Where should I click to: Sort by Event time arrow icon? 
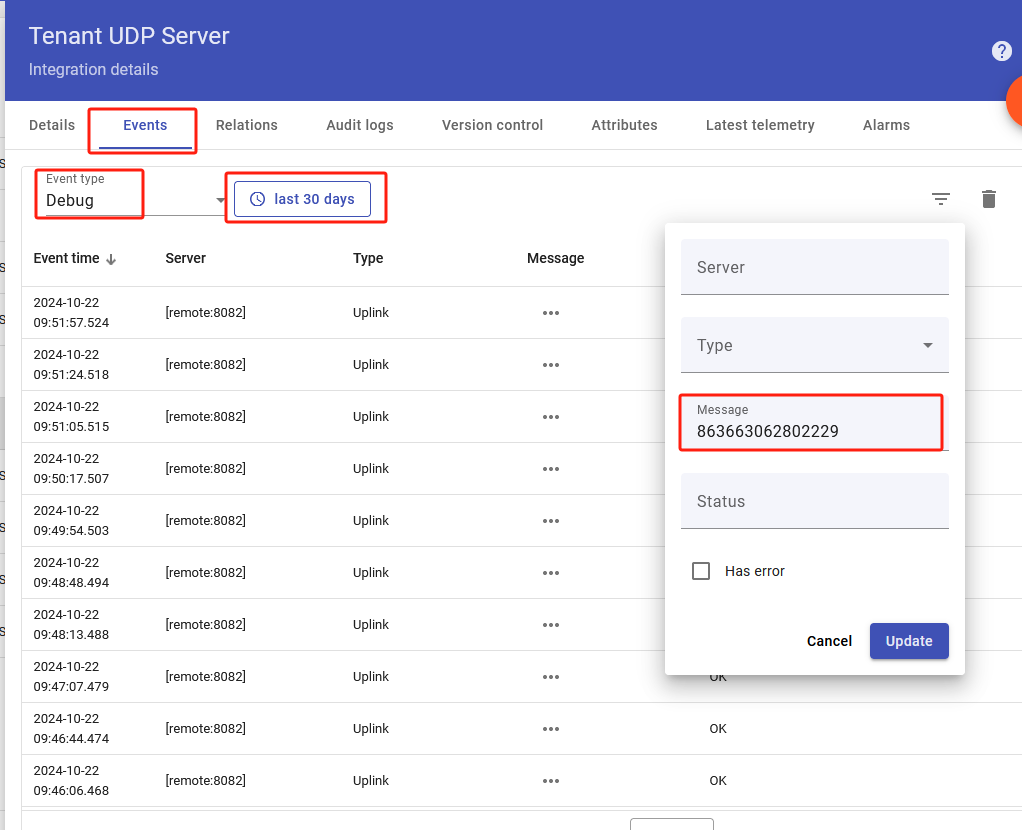coord(111,259)
